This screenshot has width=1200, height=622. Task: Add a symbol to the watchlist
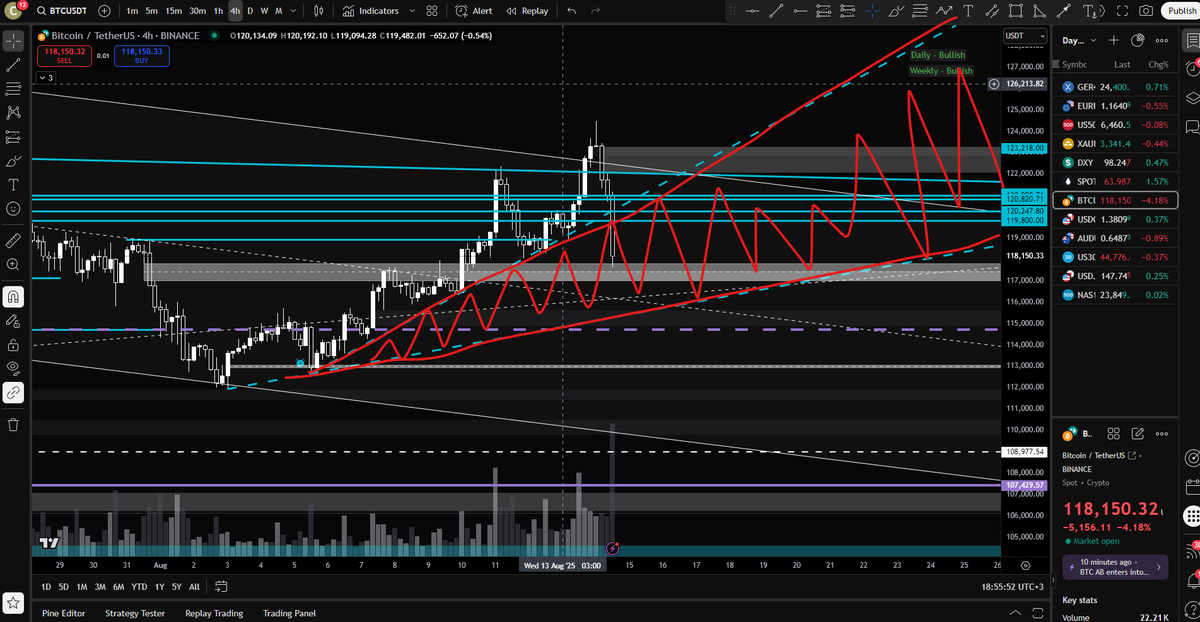coord(1115,41)
